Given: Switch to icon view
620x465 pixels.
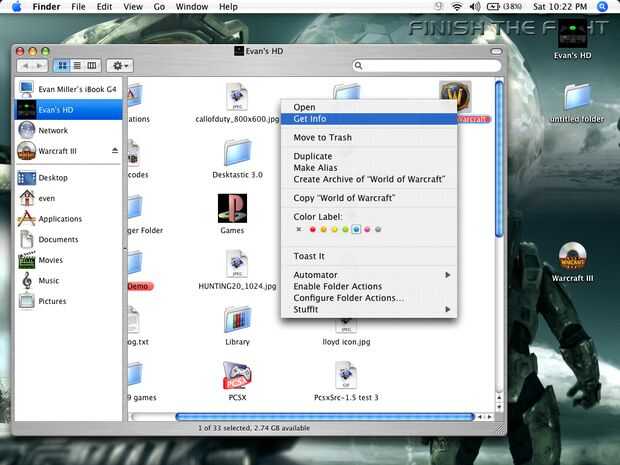Looking at the screenshot, I should pyautogui.click(x=62, y=66).
